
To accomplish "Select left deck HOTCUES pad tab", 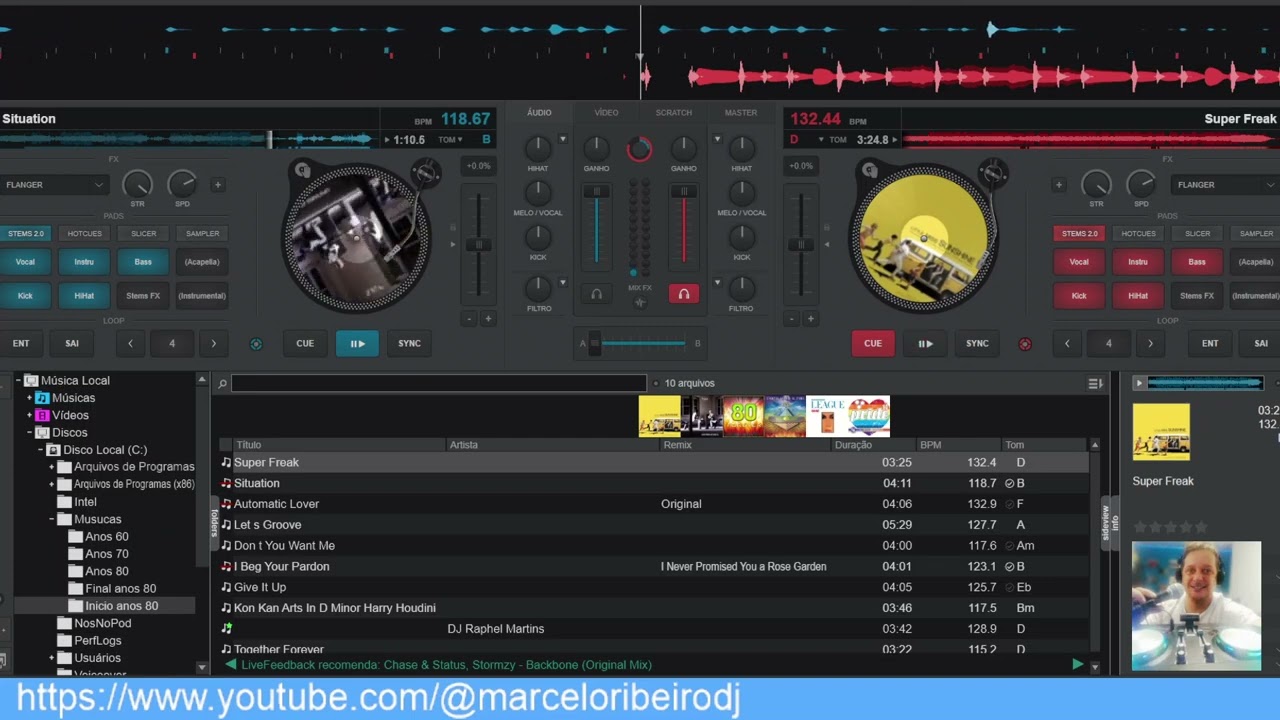I will (x=84, y=234).
